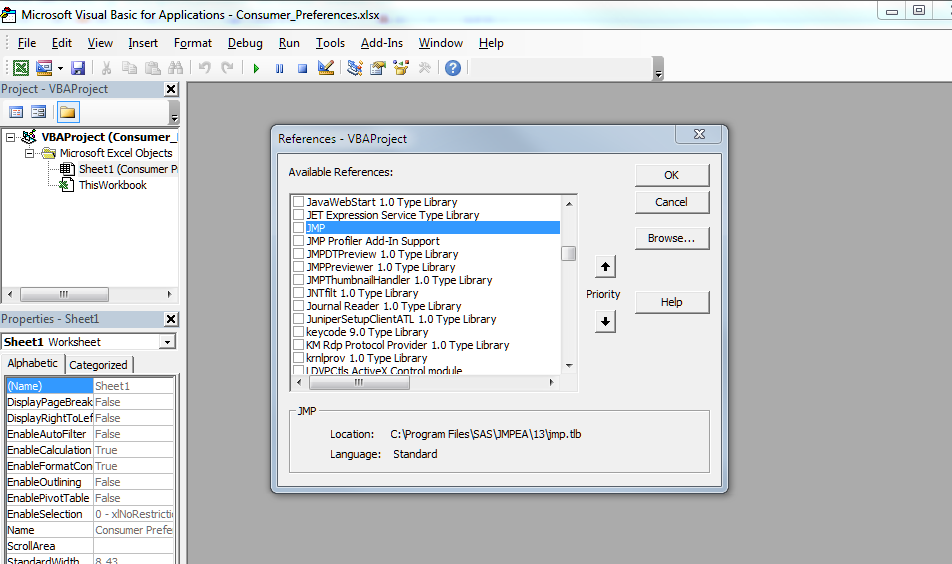This screenshot has height=564, width=952.
Task: Collapse the Microsoft Excel Objects folder
Action: pos(29,153)
